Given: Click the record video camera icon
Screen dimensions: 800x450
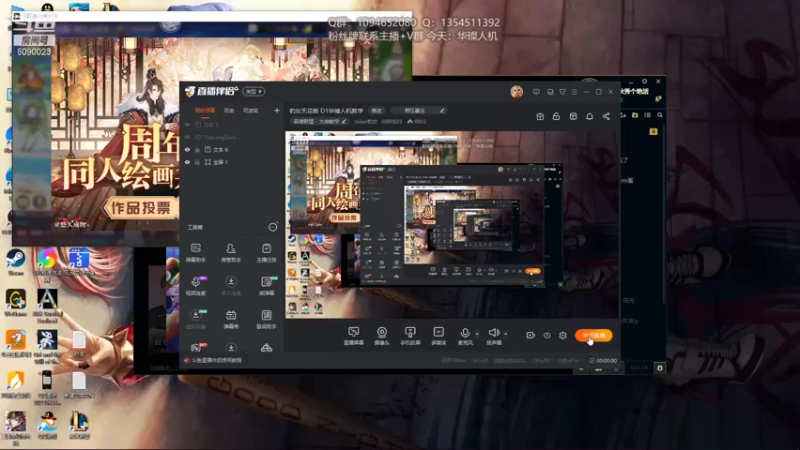Looking at the screenshot, I should [531, 335].
